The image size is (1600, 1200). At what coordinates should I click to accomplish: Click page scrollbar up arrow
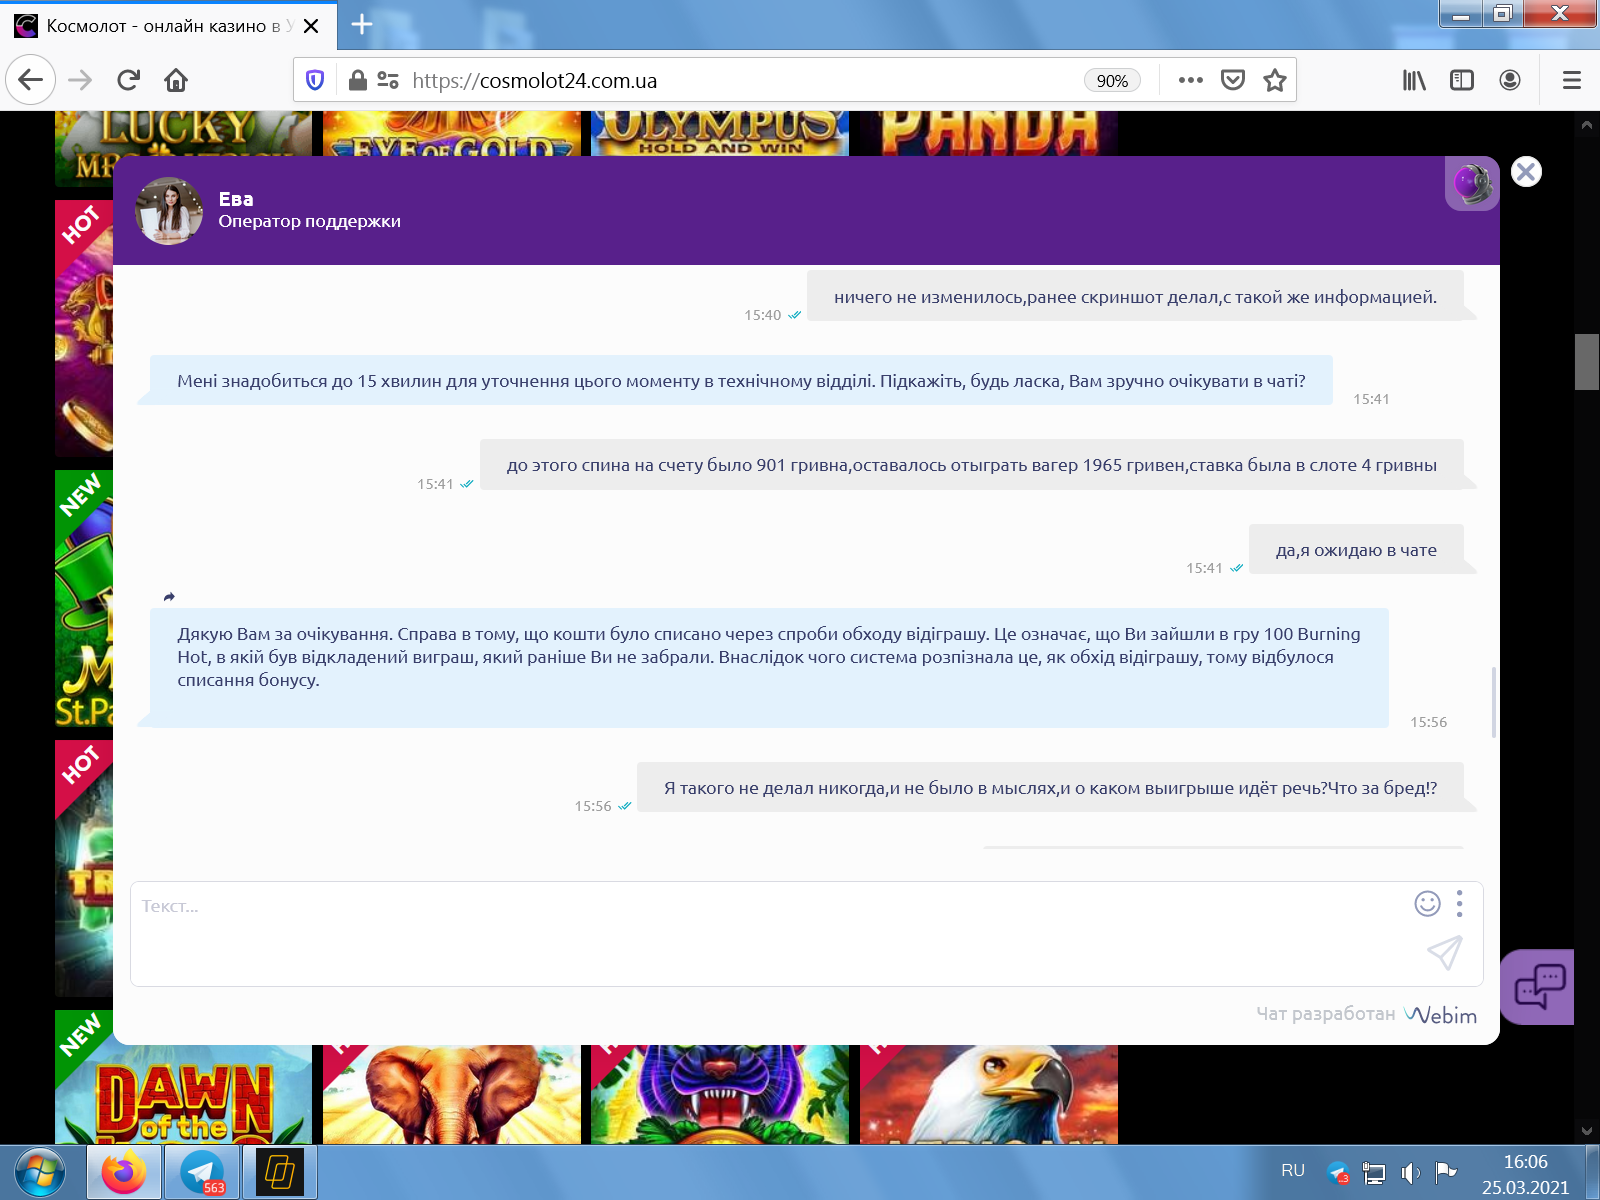pos(1587,125)
